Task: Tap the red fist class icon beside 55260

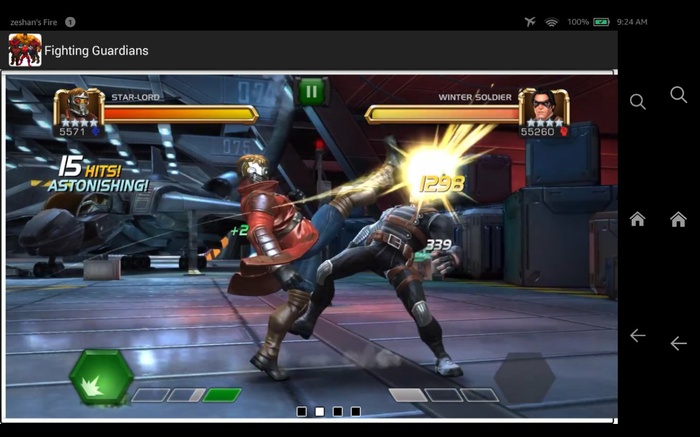Action: tap(563, 132)
